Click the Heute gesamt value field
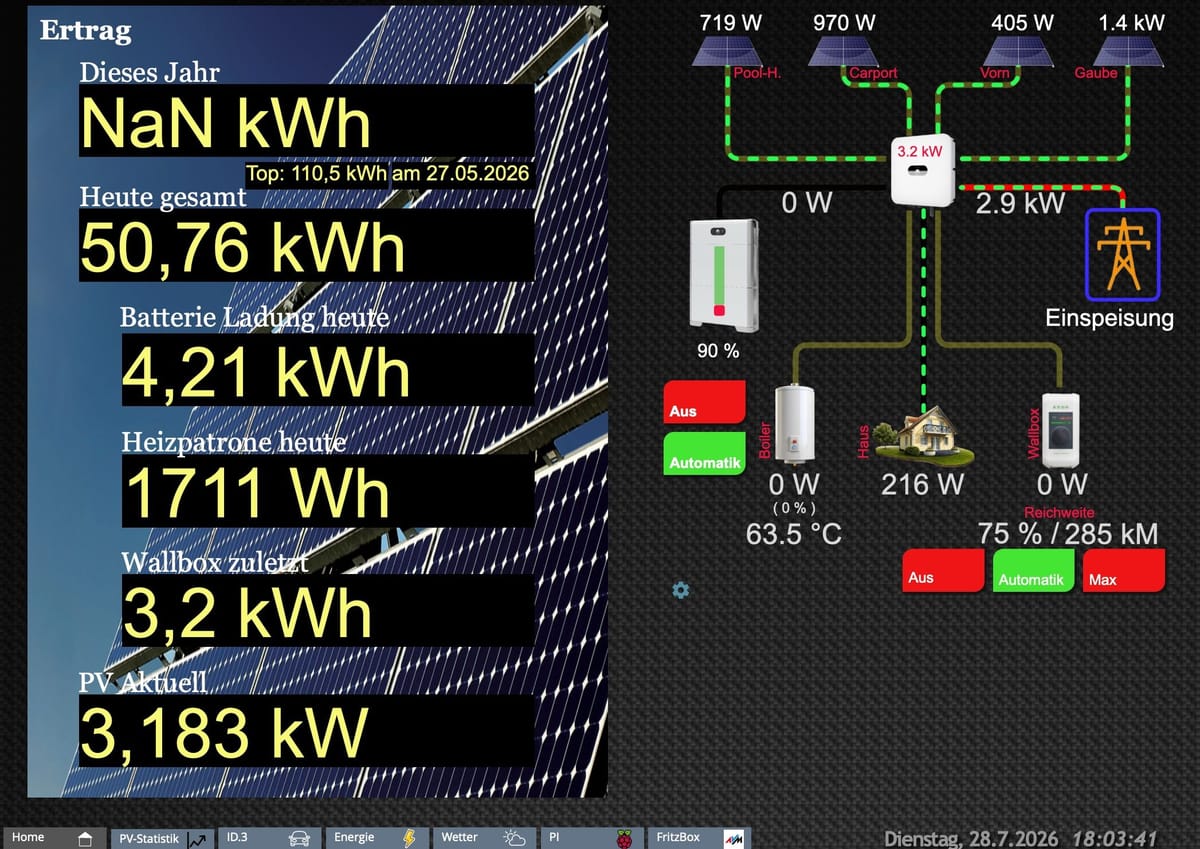This screenshot has width=1200, height=849. pos(306,248)
